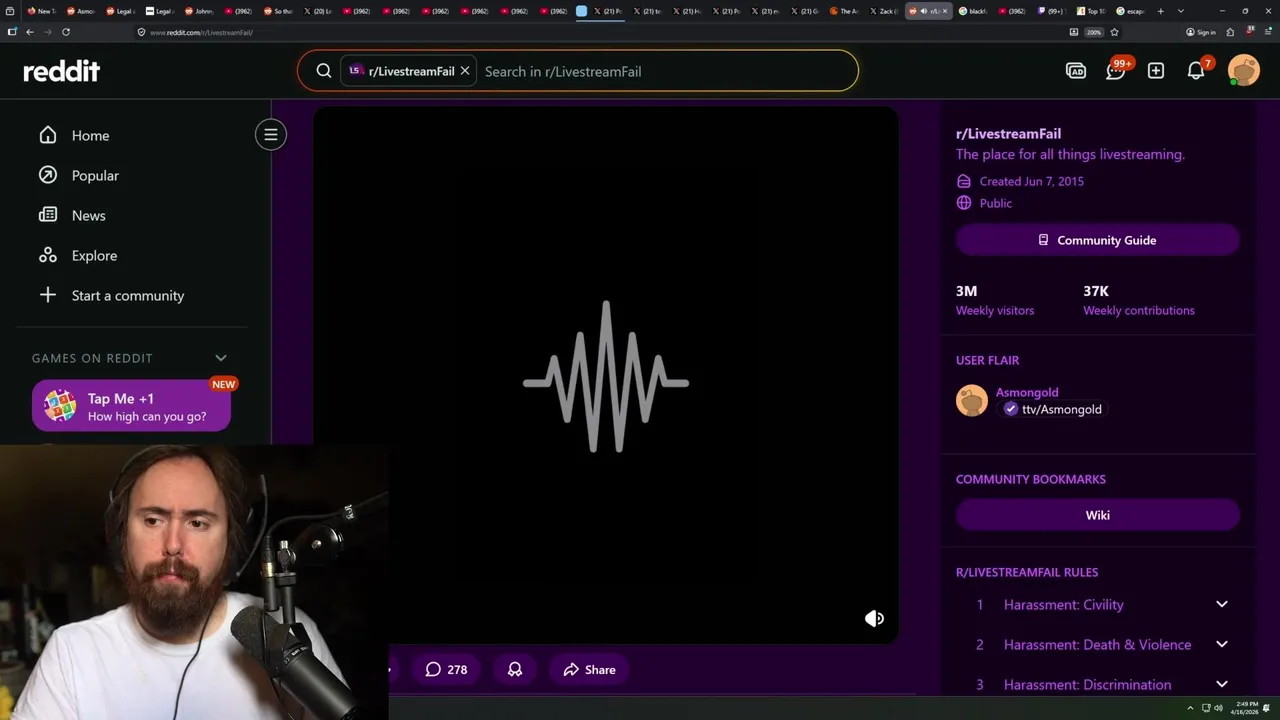
Task: Click the browser back arrow
Action: tap(30, 32)
